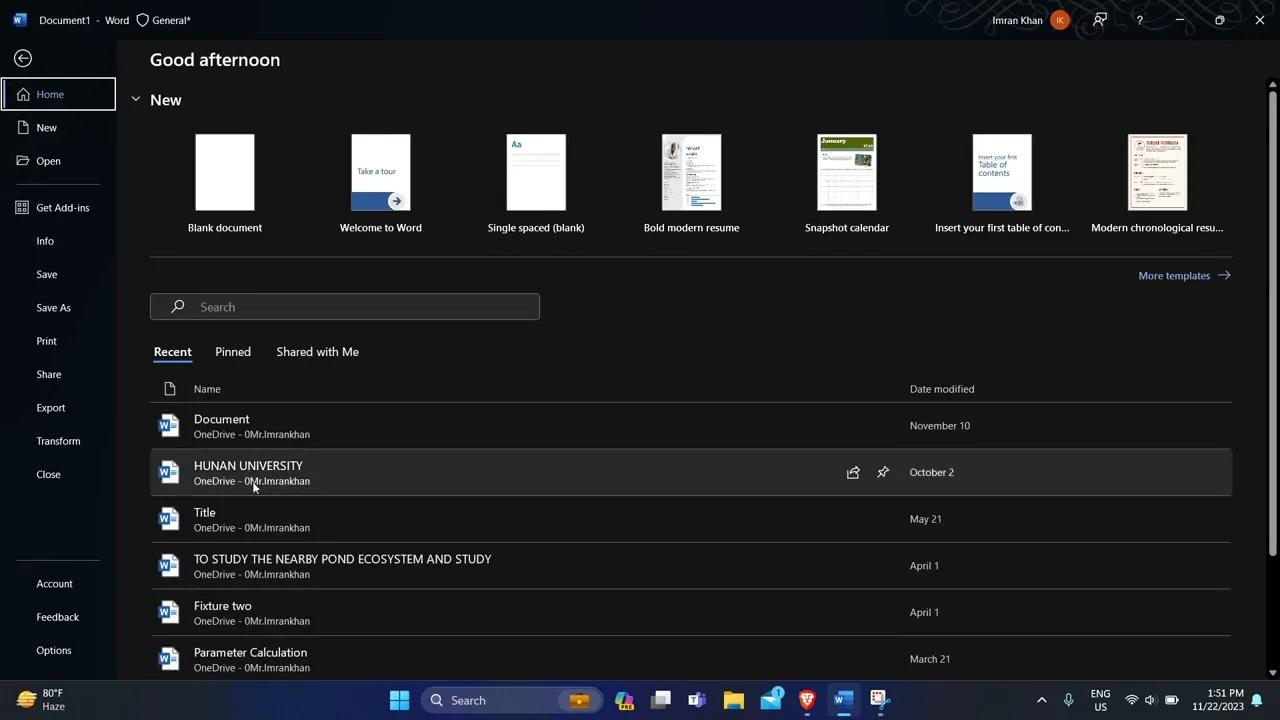Click the Back arrow in the sidebar

pyautogui.click(x=22, y=58)
